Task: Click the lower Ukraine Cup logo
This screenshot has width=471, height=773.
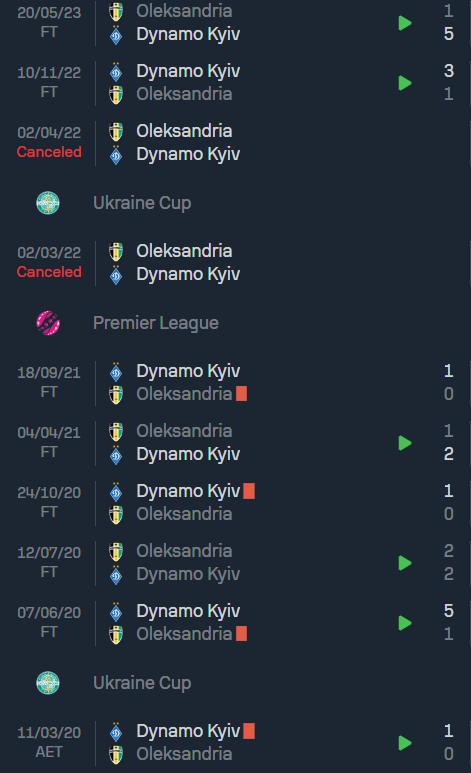Action: (48, 683)
